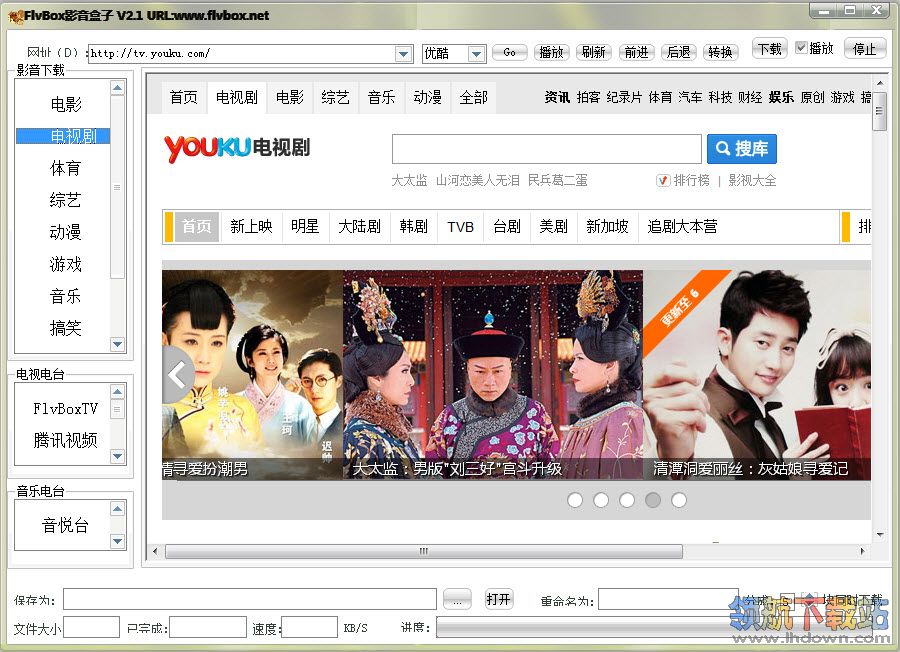900x652 pixels.
Task: Click the 播放 toolbar button
Action: pos(551,53)
